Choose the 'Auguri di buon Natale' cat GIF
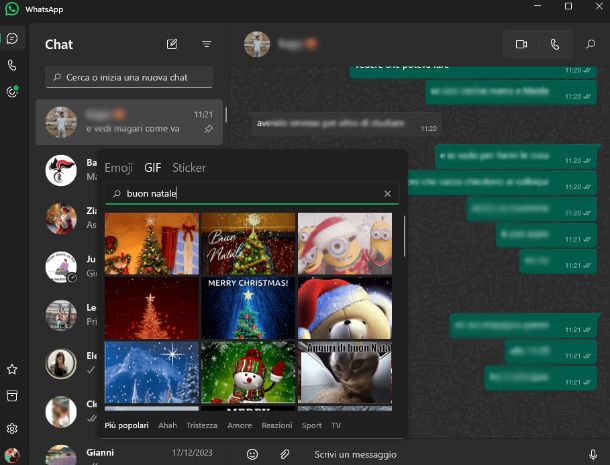 pyautogui.click(x=345, y=372)
